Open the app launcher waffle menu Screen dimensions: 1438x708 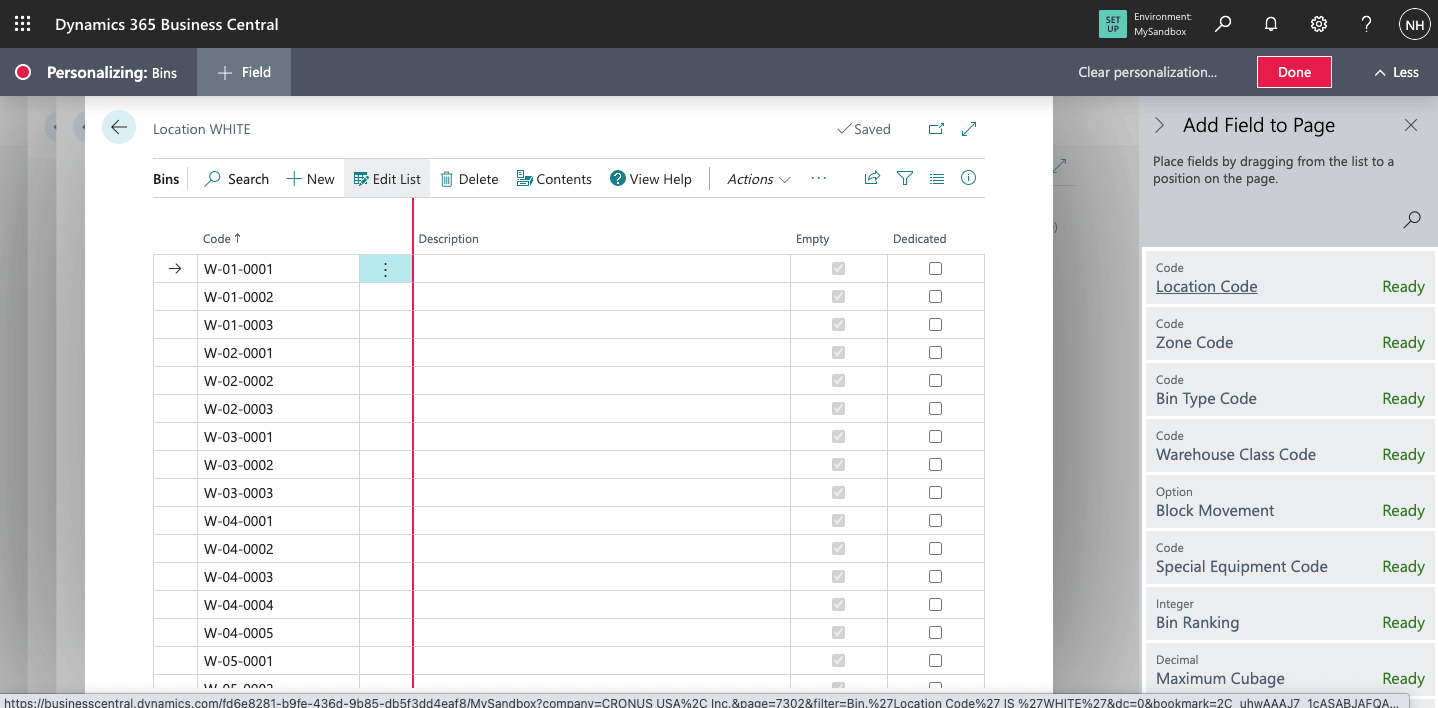[22, 24]
